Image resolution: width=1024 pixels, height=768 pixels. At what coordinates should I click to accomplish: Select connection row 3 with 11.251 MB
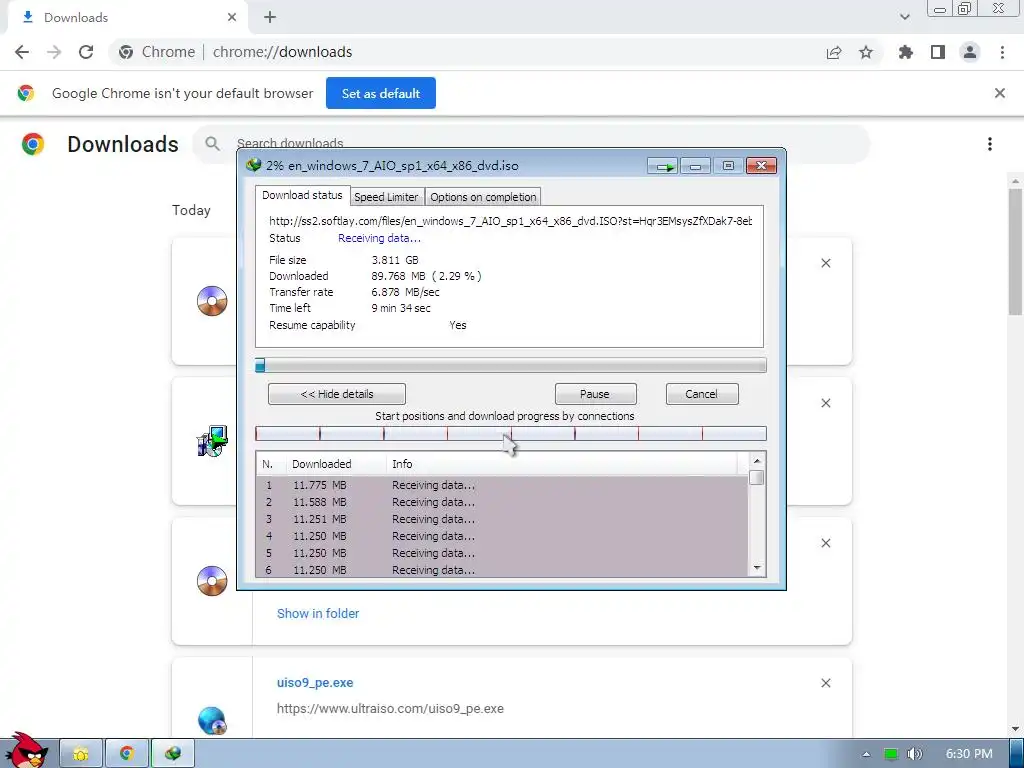click(x=502, y=519)
